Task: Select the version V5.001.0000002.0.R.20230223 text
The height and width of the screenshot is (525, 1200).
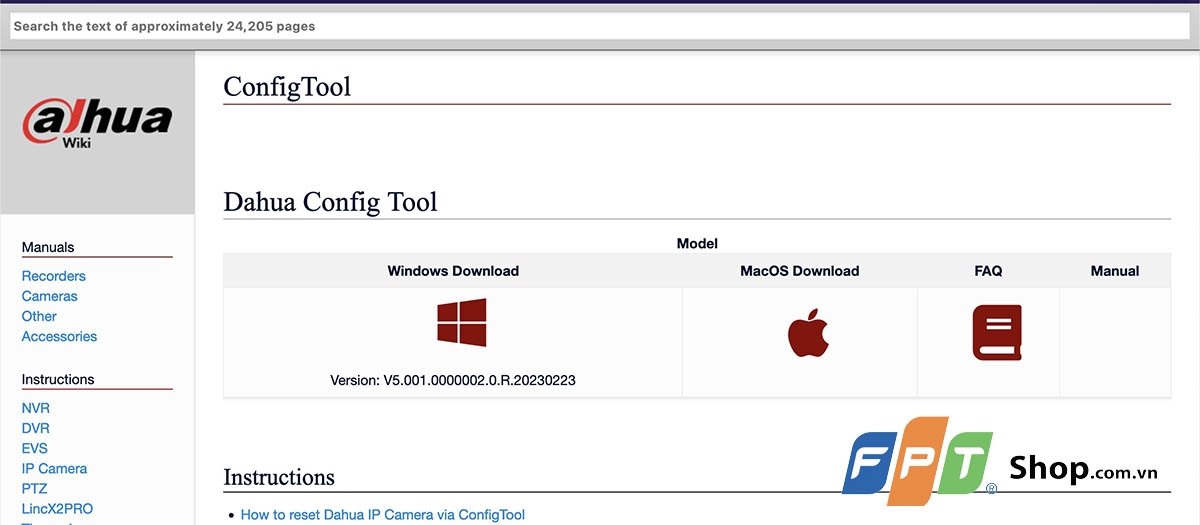Action: [453, 380]
